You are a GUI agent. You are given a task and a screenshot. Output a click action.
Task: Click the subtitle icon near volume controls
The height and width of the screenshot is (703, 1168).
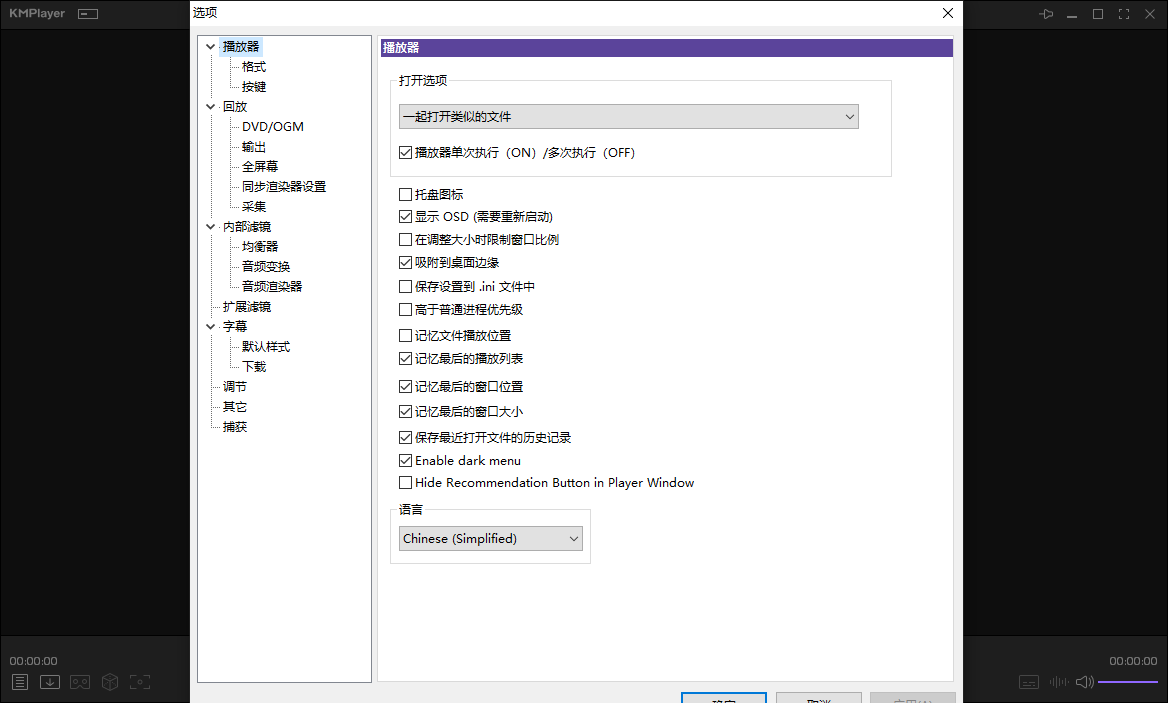tap(1028, 681)
